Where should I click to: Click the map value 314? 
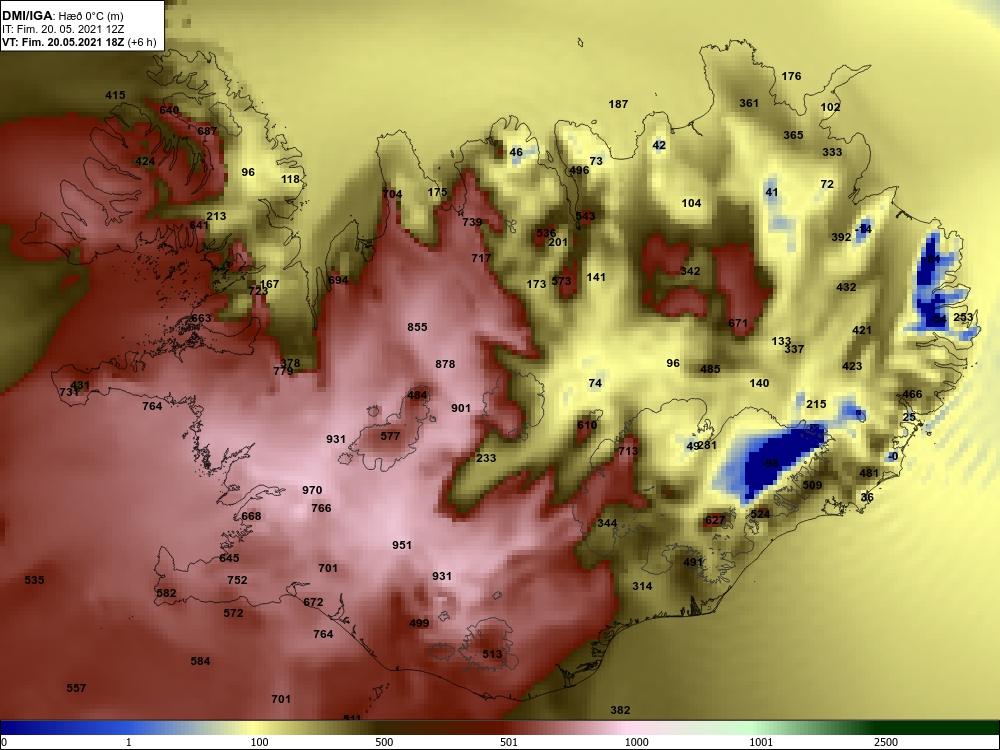click(642, 586)
